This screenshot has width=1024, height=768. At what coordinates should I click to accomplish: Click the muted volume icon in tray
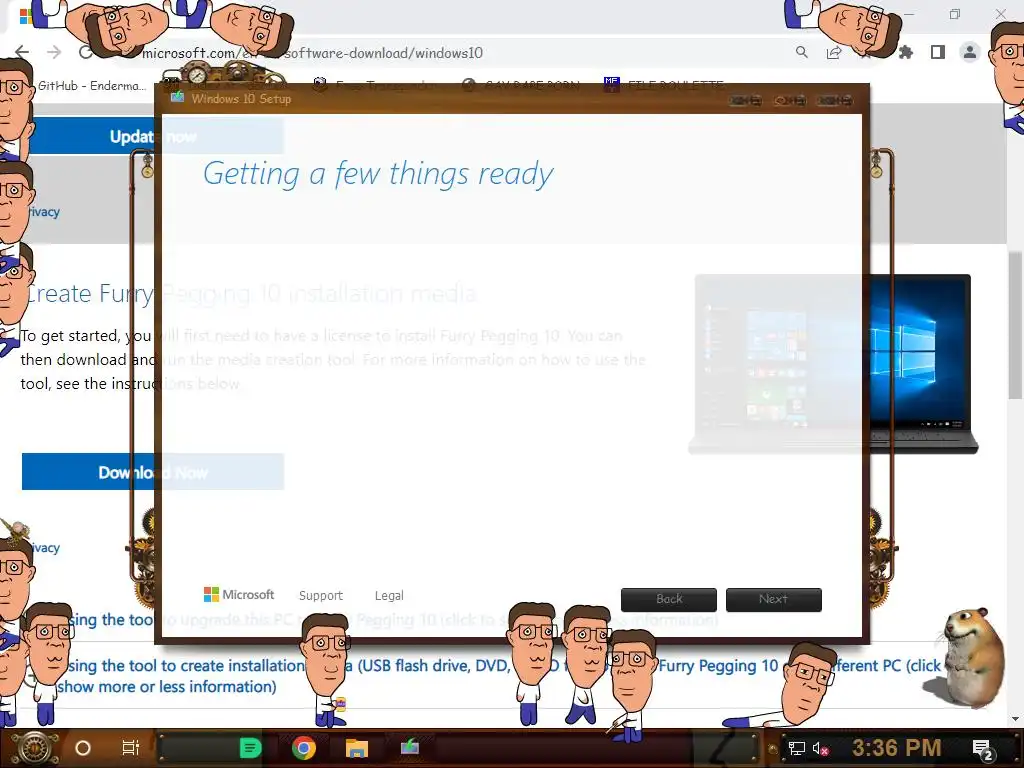(x=820, y=748)
